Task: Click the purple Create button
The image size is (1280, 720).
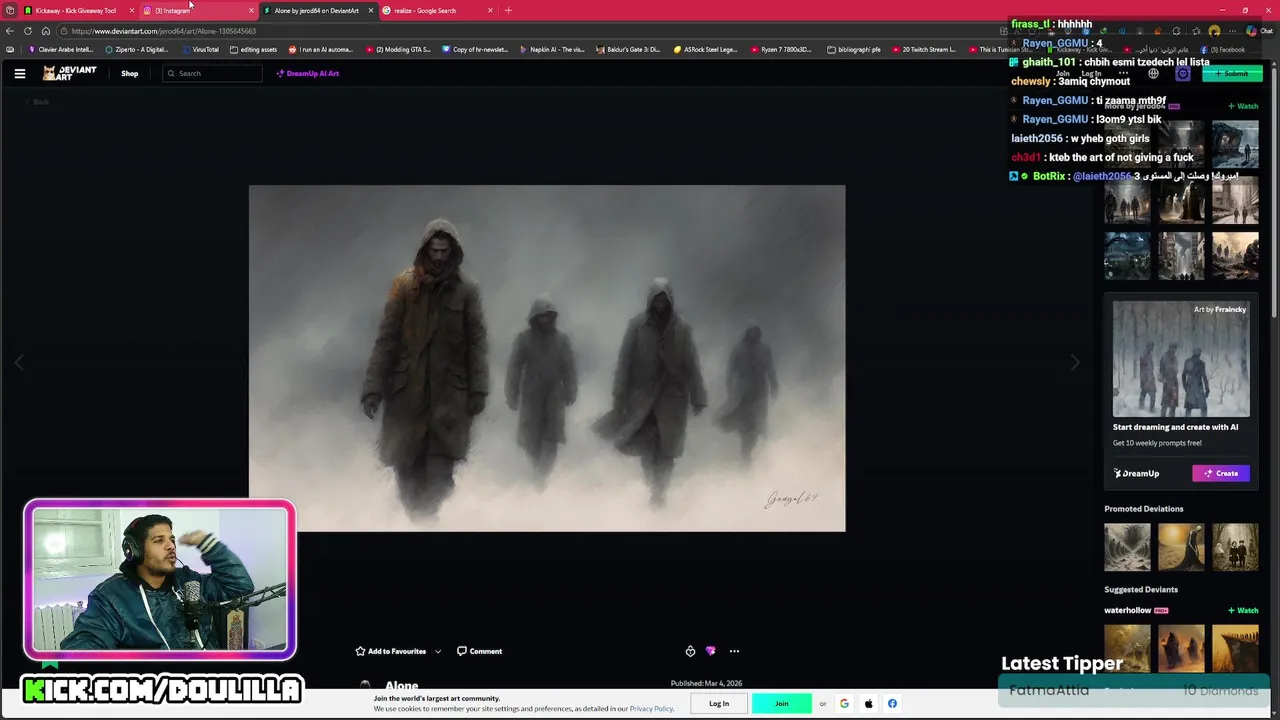Action: tap(1220, 473)
